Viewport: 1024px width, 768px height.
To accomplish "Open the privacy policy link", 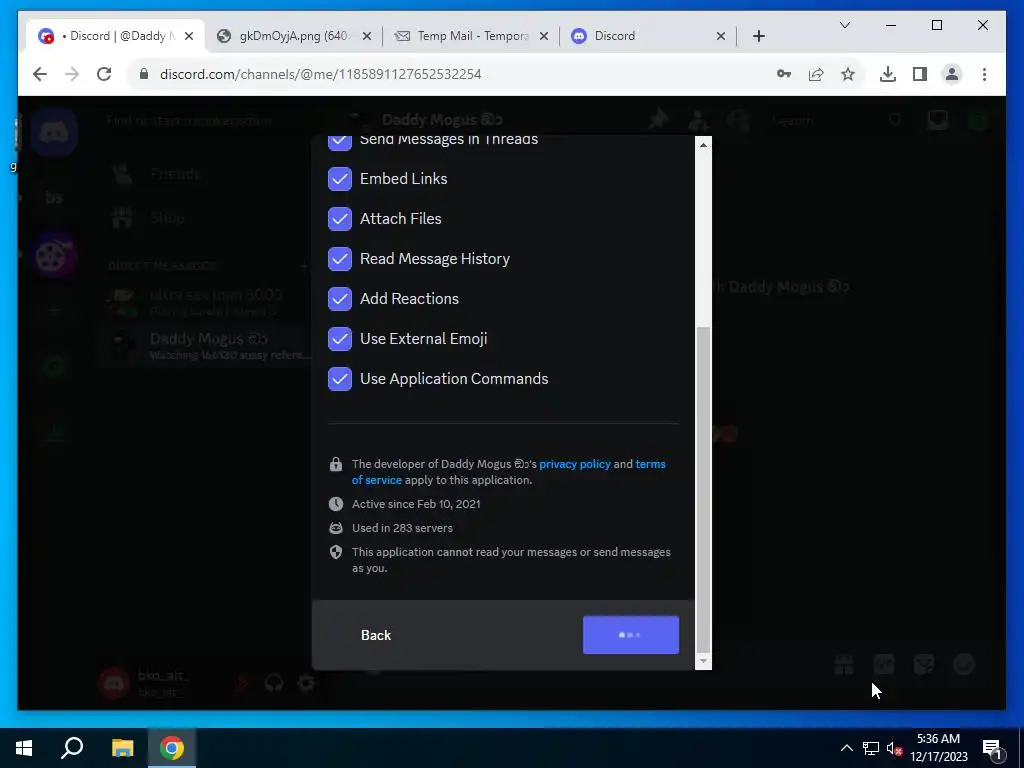I will [575, 464].
